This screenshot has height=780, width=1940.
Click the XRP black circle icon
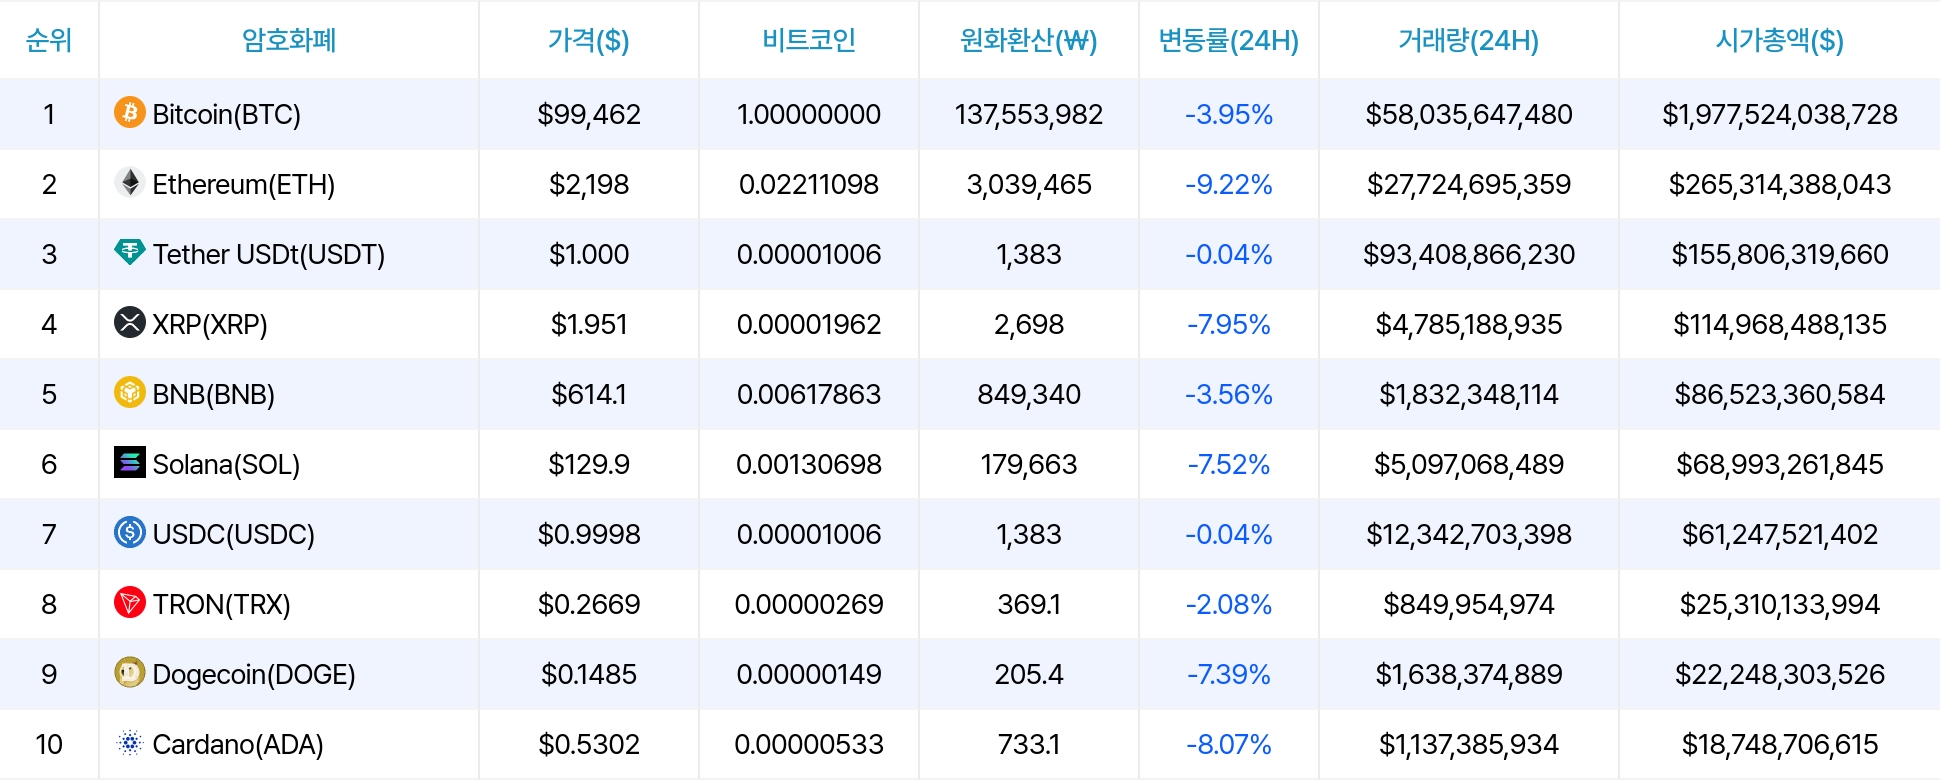pyautogui.click(x=129, y=323)
